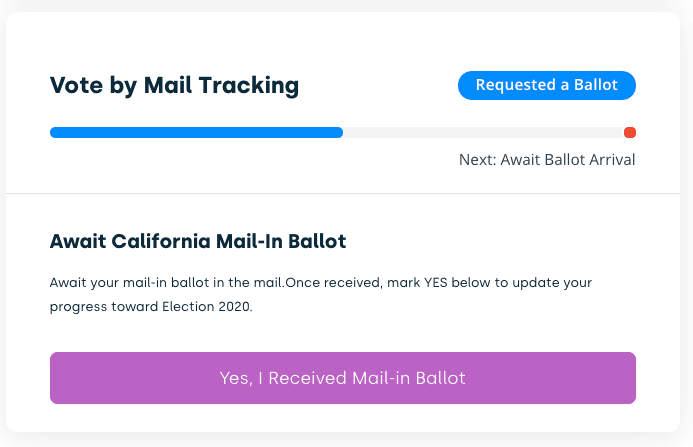Click the Yes, I Received Mail-in Ballot button

click(x=343, y=378)
